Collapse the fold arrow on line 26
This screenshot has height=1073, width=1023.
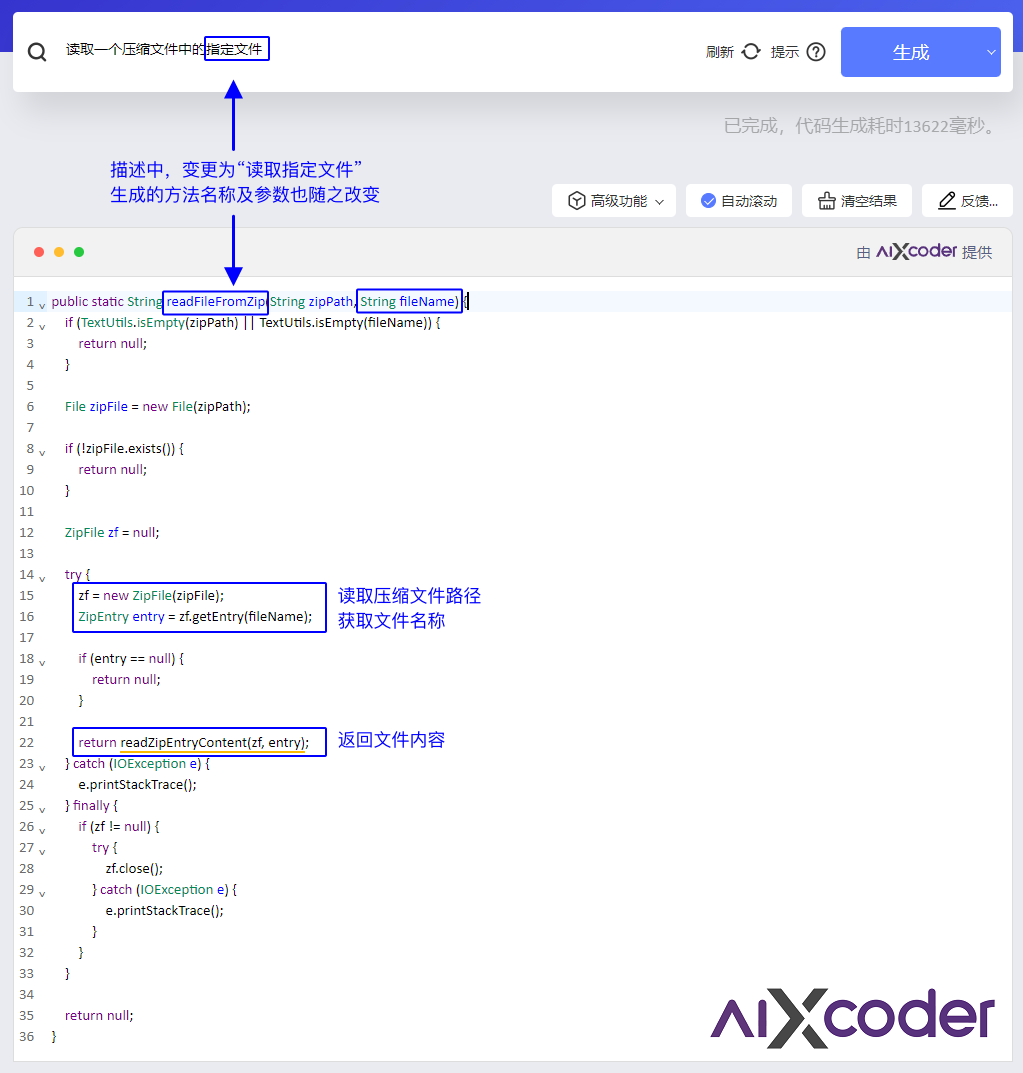click(x=42, y=830)
